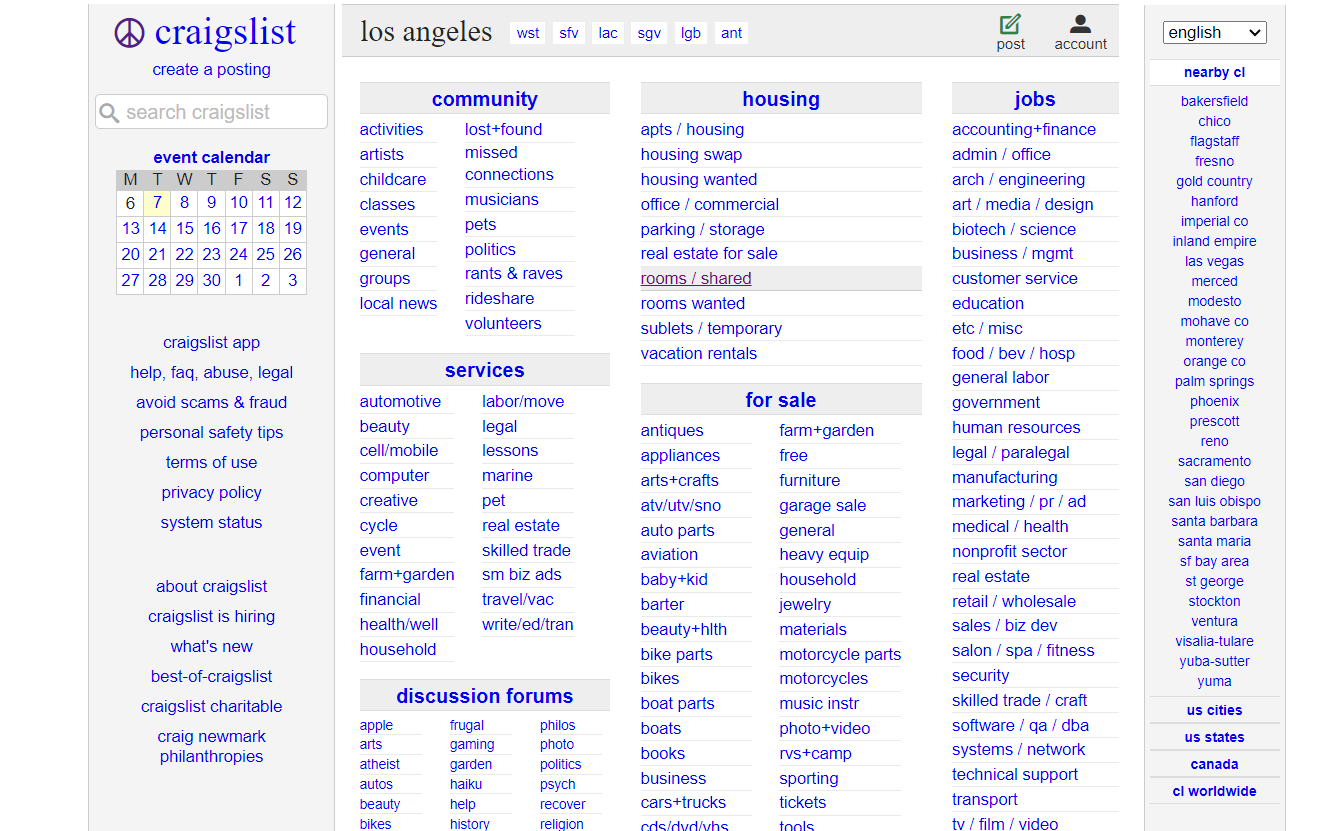Open apts / housing listings
Viewport: 1341px width, 831px height.
(692, 129)
